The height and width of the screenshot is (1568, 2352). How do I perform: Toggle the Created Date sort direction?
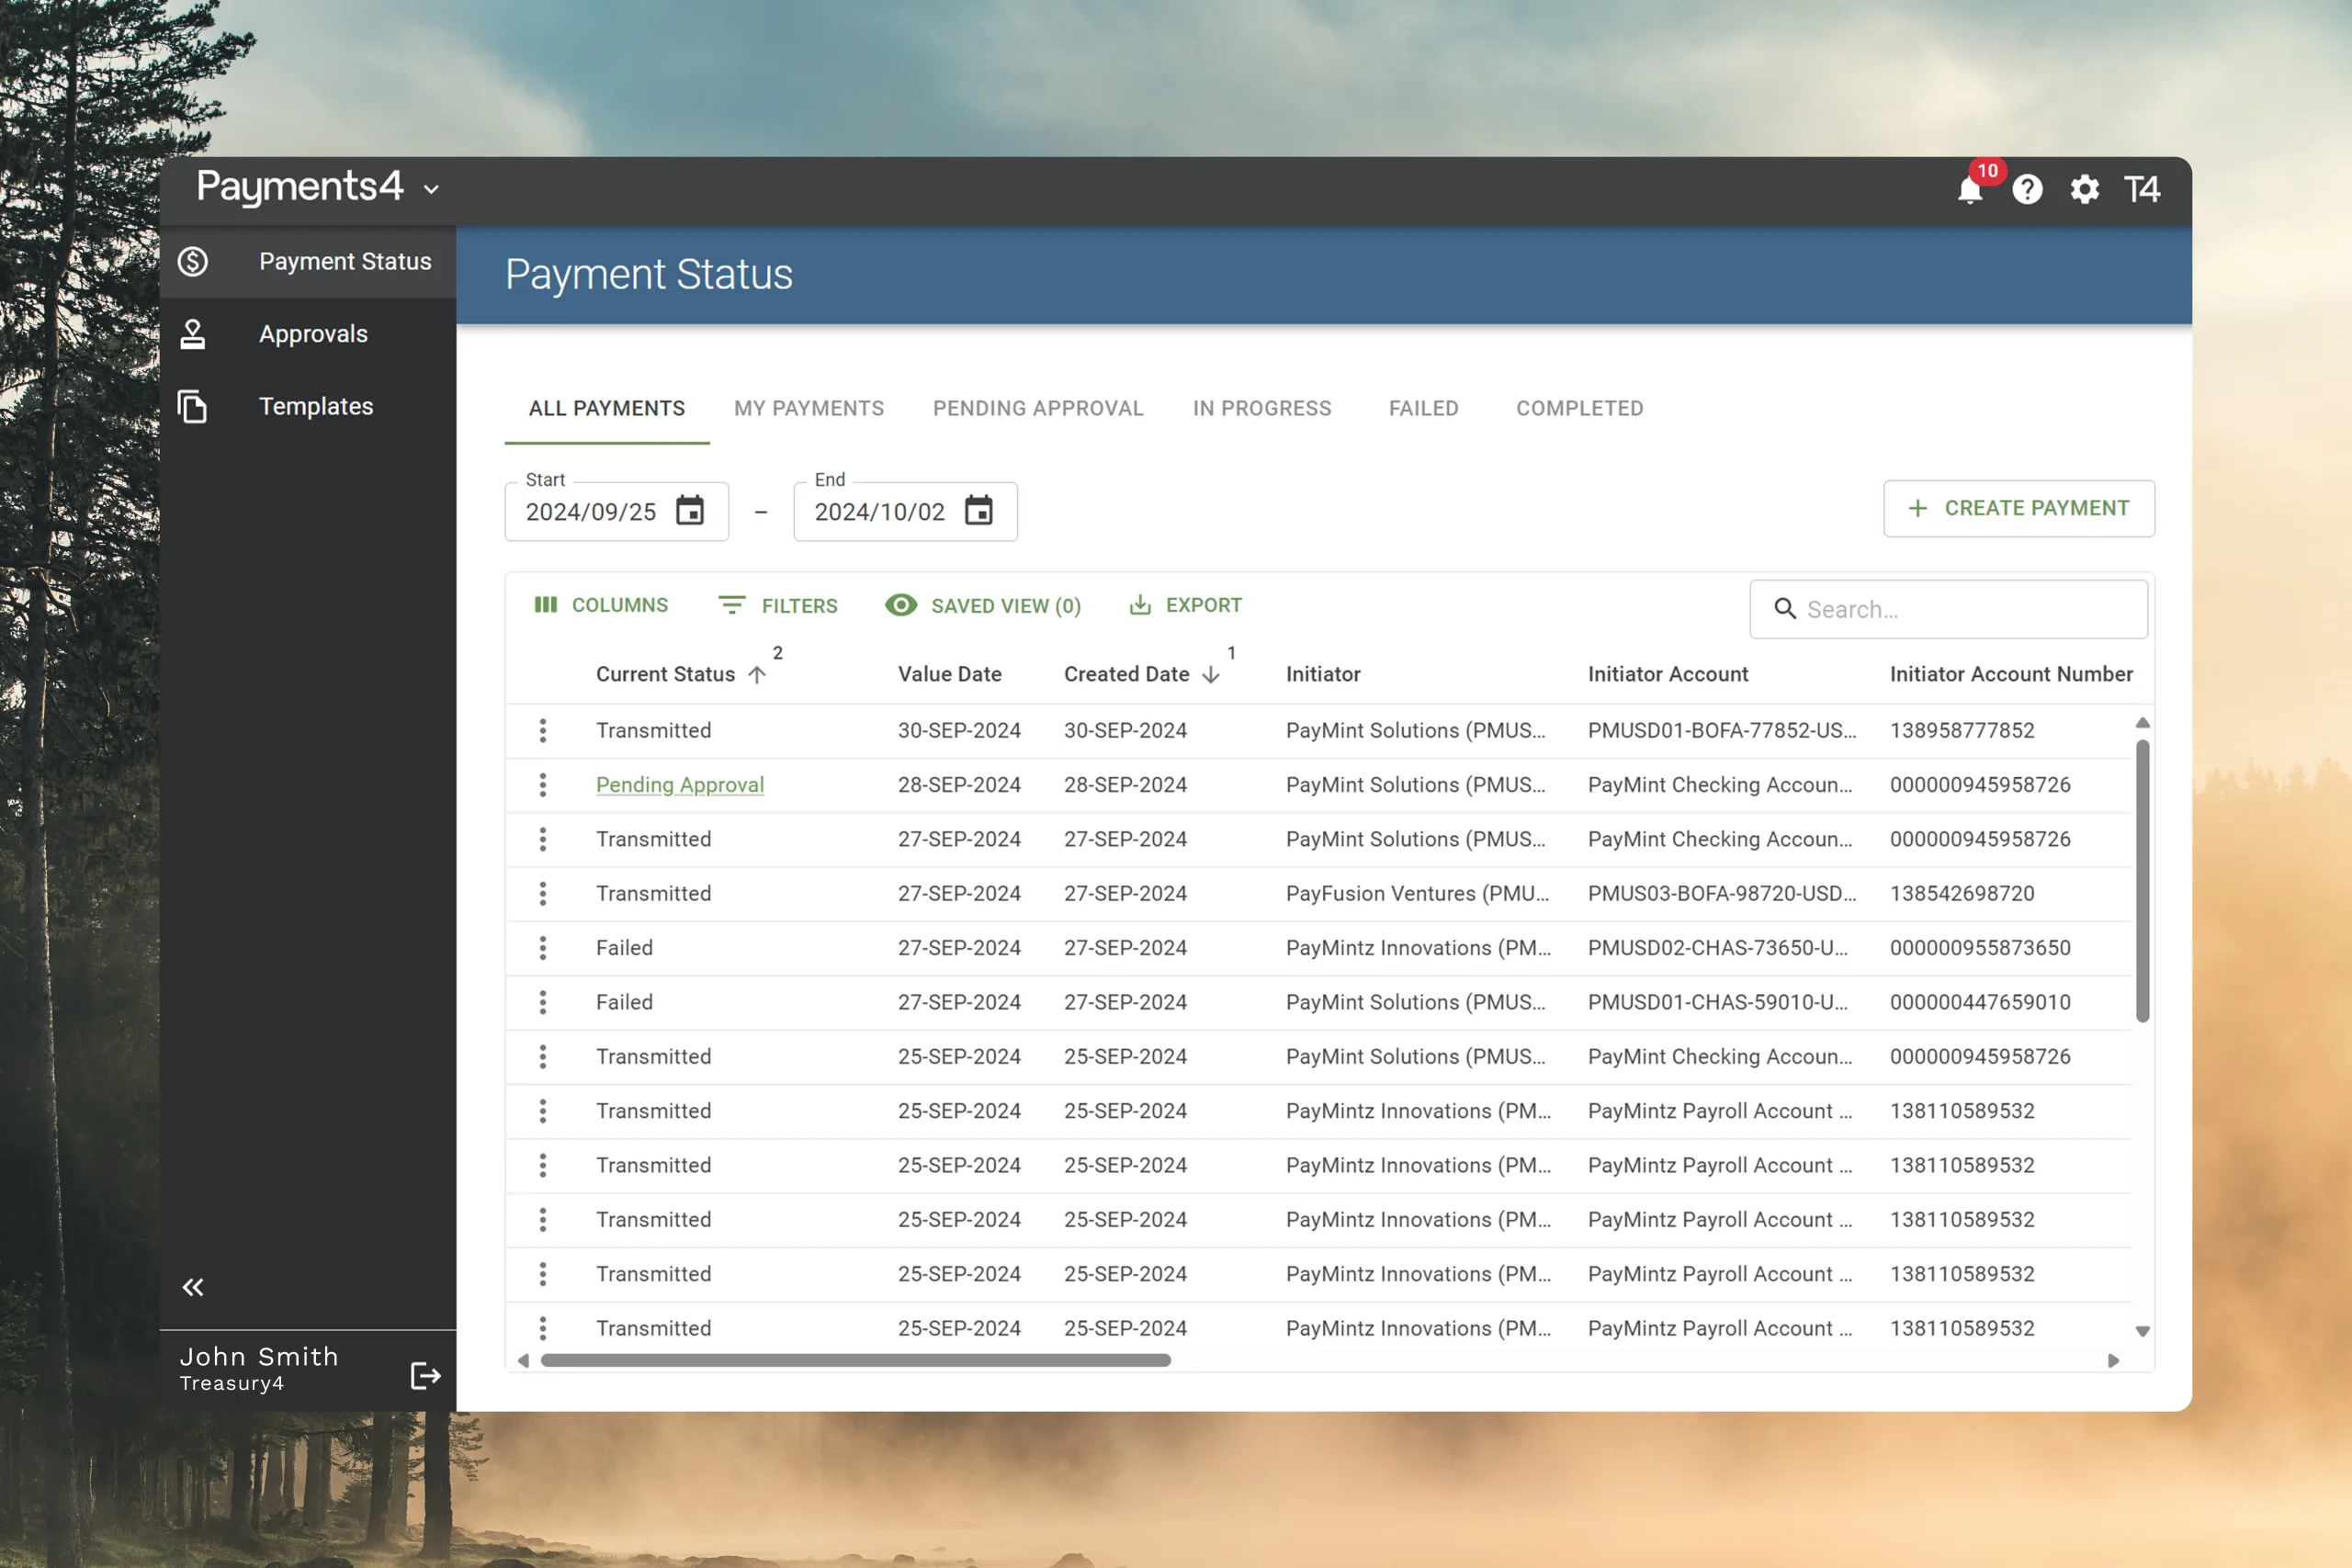(x=1211, y=674)
